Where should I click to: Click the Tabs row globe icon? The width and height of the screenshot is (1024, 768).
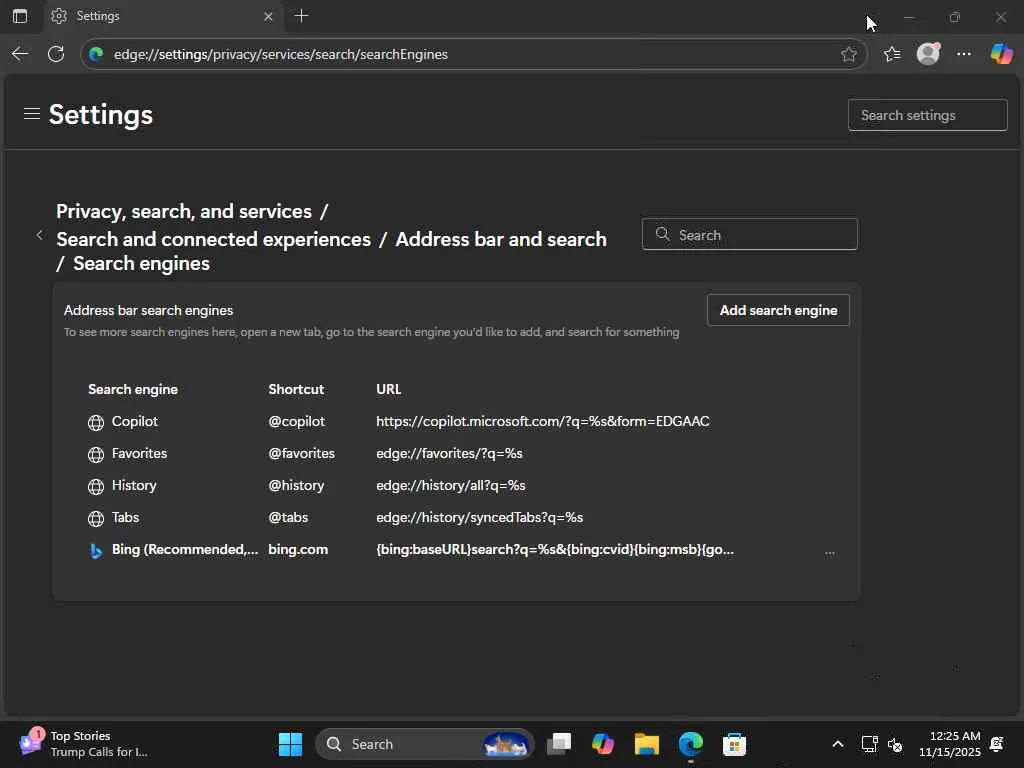(x=96, y=519)
